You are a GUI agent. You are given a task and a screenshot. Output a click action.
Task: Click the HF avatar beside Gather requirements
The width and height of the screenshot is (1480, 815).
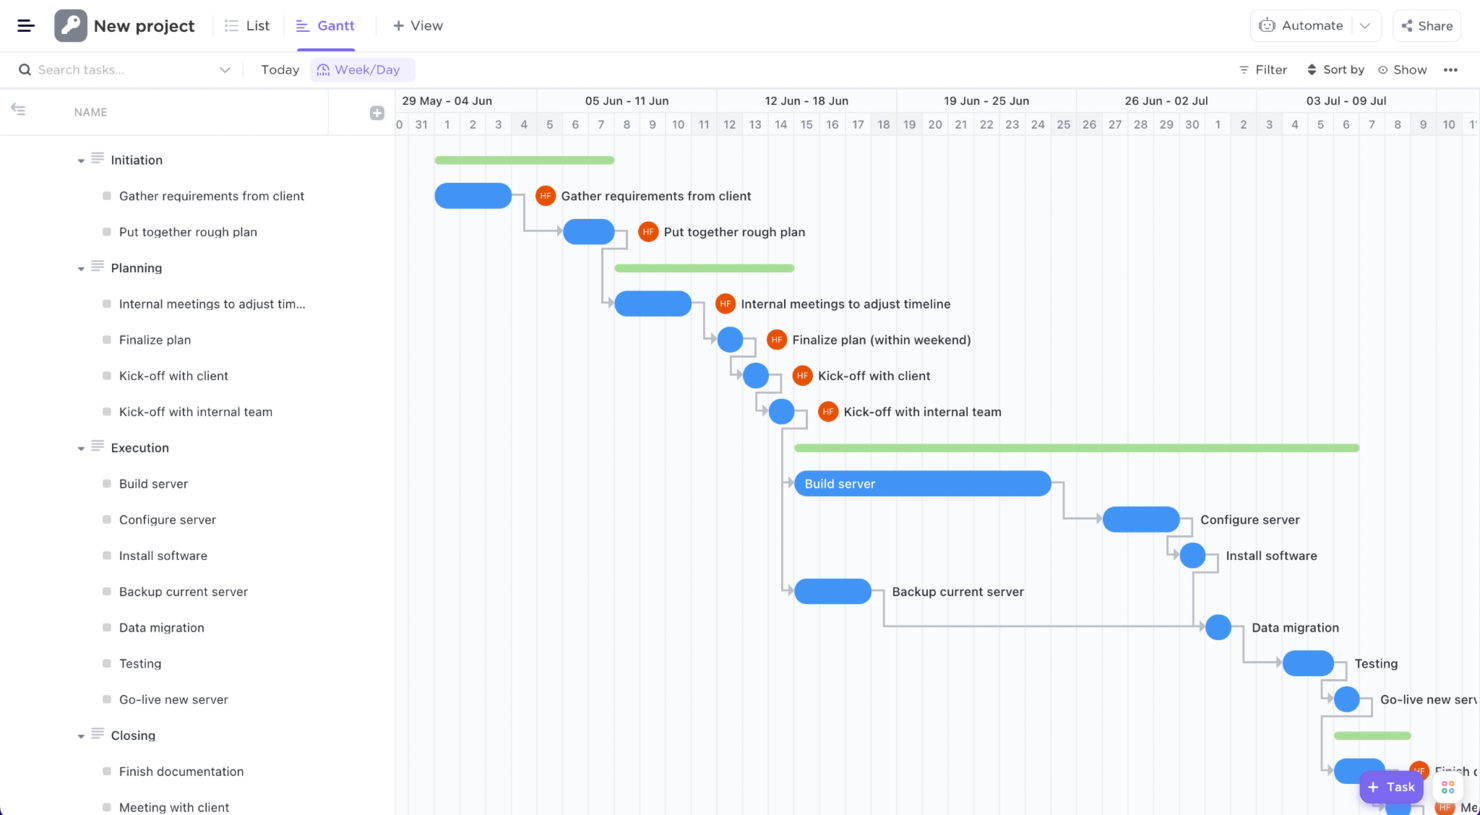[545, 196]
